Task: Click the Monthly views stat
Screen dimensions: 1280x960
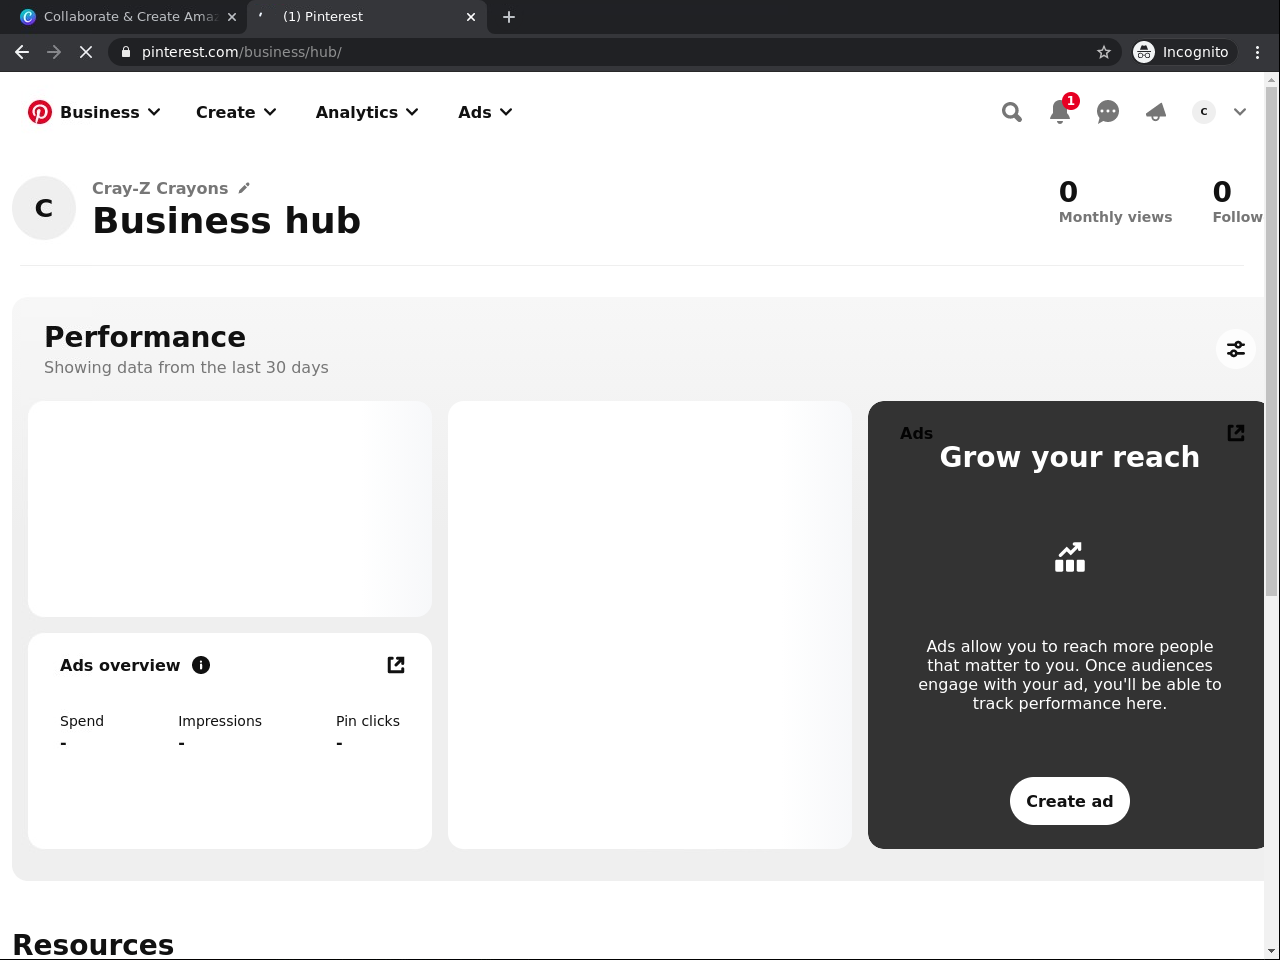Action: coord(1115,202)
